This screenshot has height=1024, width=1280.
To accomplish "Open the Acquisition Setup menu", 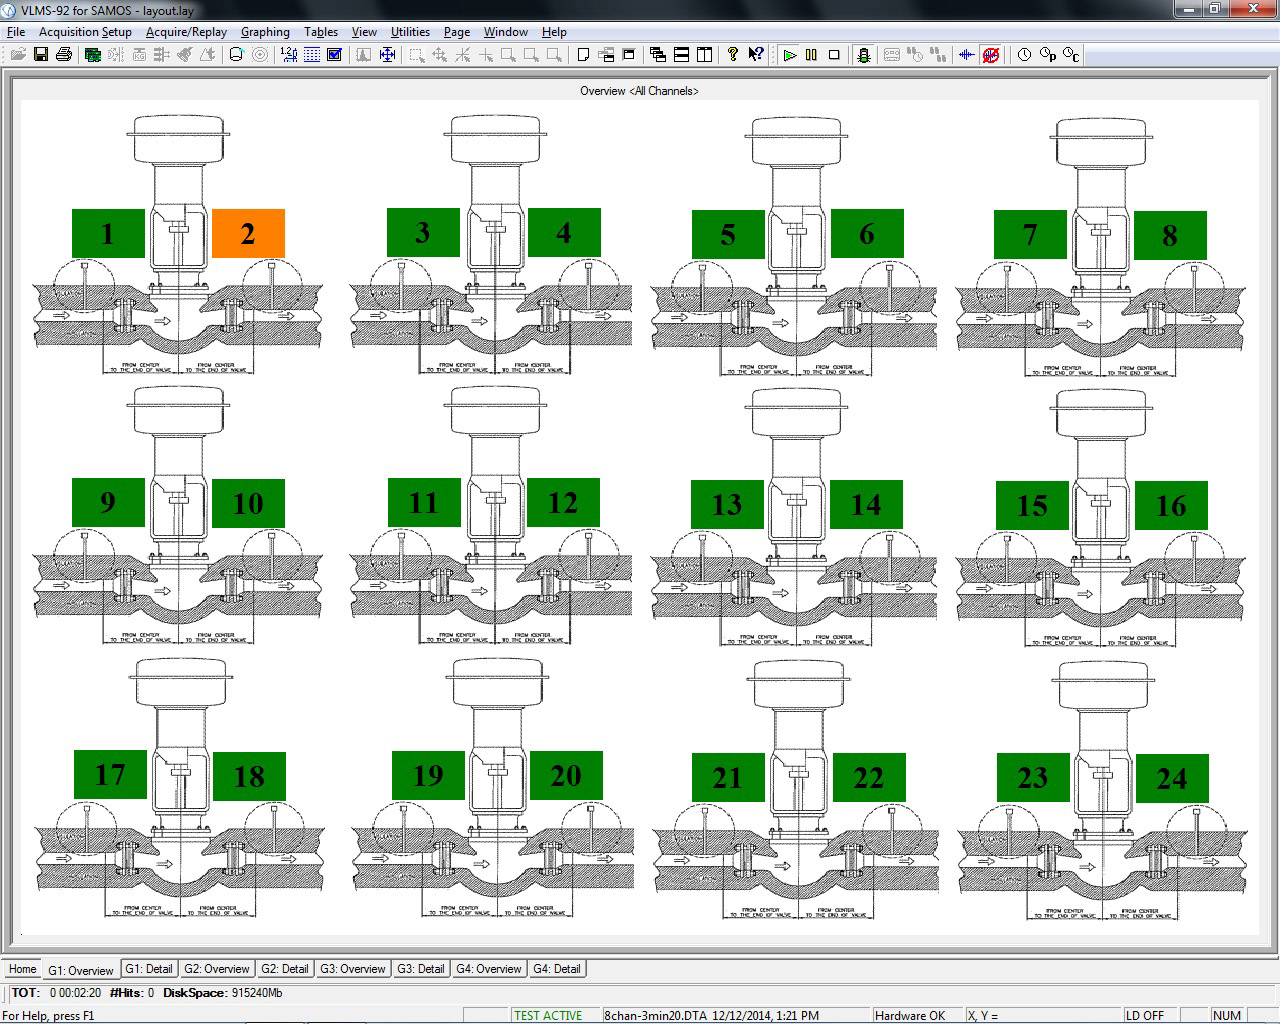I will [x=85, y=32].
